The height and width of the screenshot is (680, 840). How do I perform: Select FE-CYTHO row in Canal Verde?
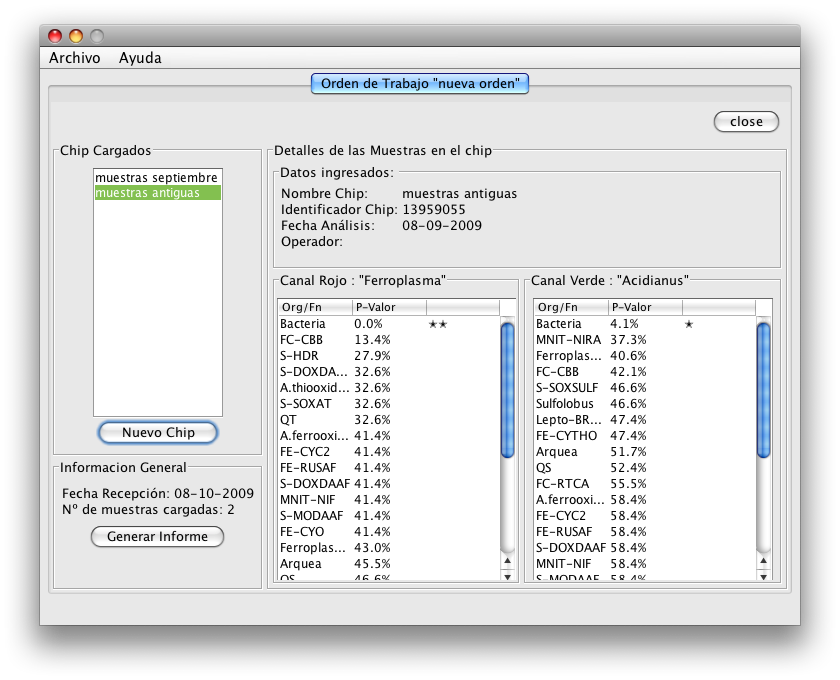(645, 436)
